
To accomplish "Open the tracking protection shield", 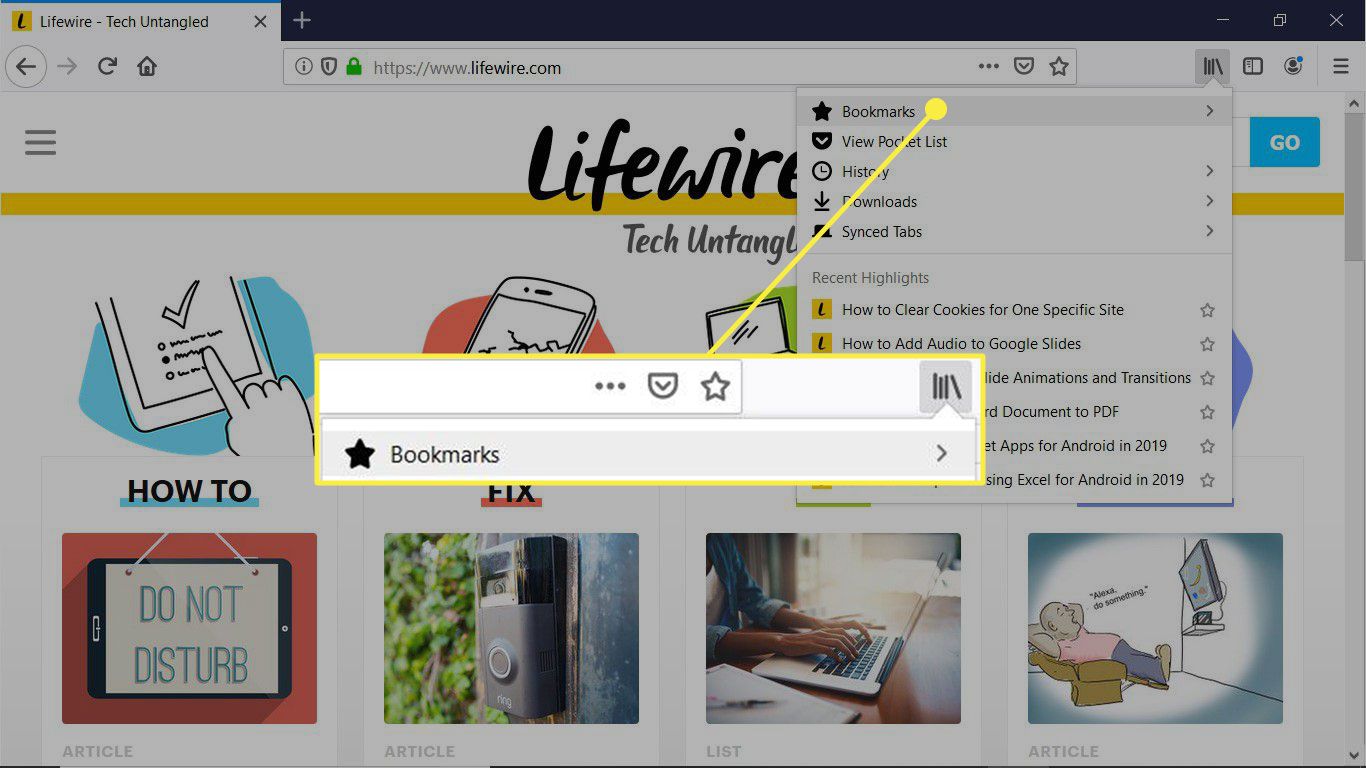I will pos(328,67).
